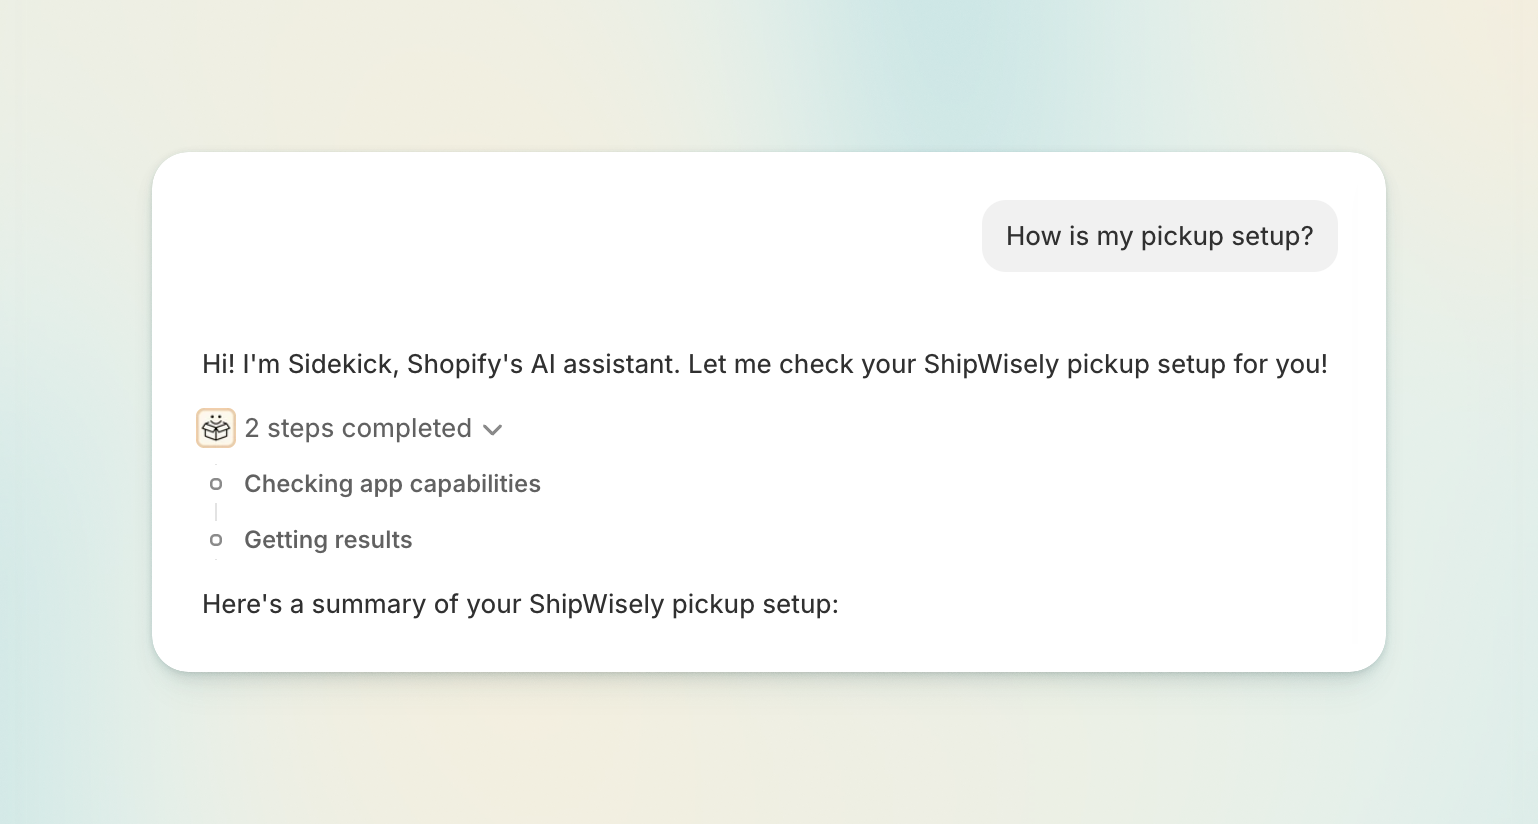Click the phrase 'Shopify's AI assistant'

coord(544,364)
